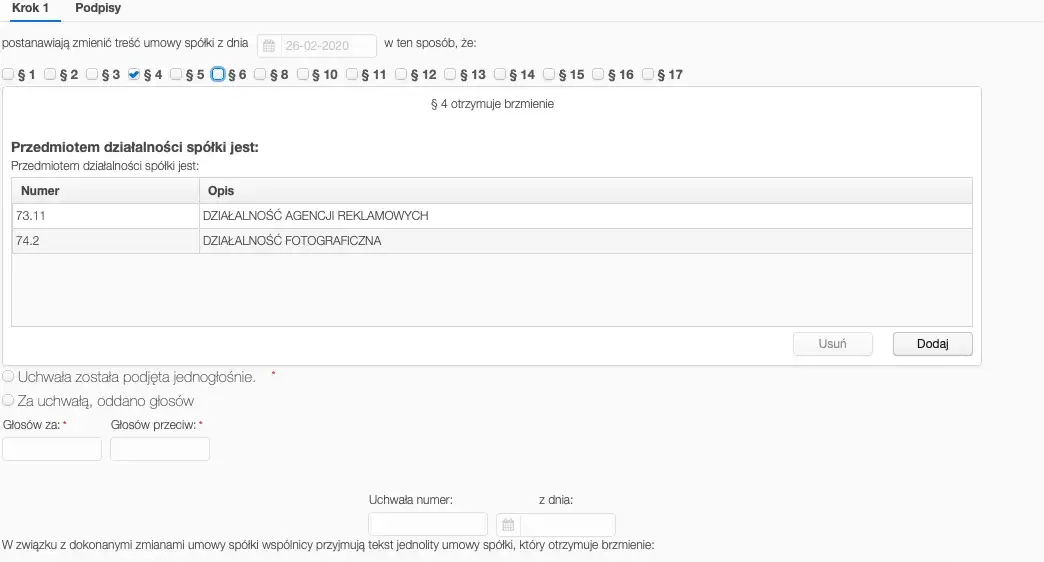The image size is (1044, 562).
Task: Enable the § 1 checkbox
Action: tap(8, 74)
